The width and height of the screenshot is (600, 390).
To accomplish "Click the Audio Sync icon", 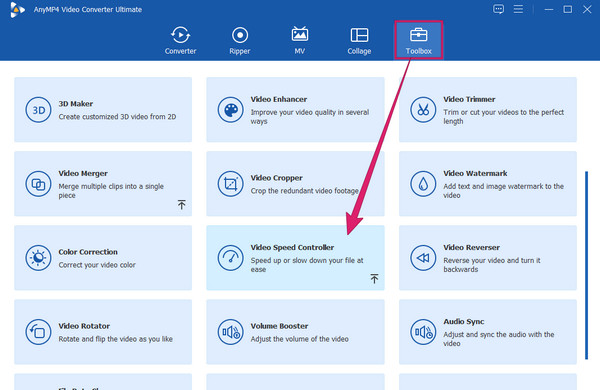I will (x=423, y=332).
